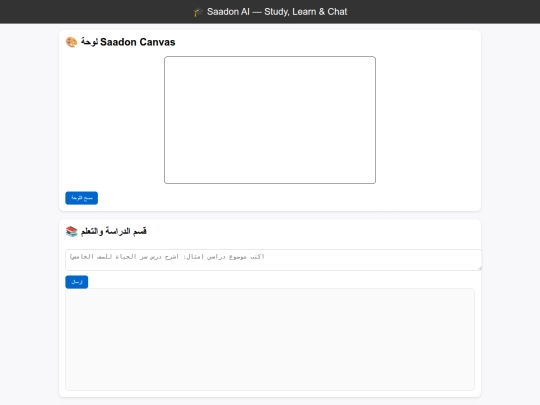Click the palette icon beside Saadon Canvas

pyautogui.click(x=72, y=42)
